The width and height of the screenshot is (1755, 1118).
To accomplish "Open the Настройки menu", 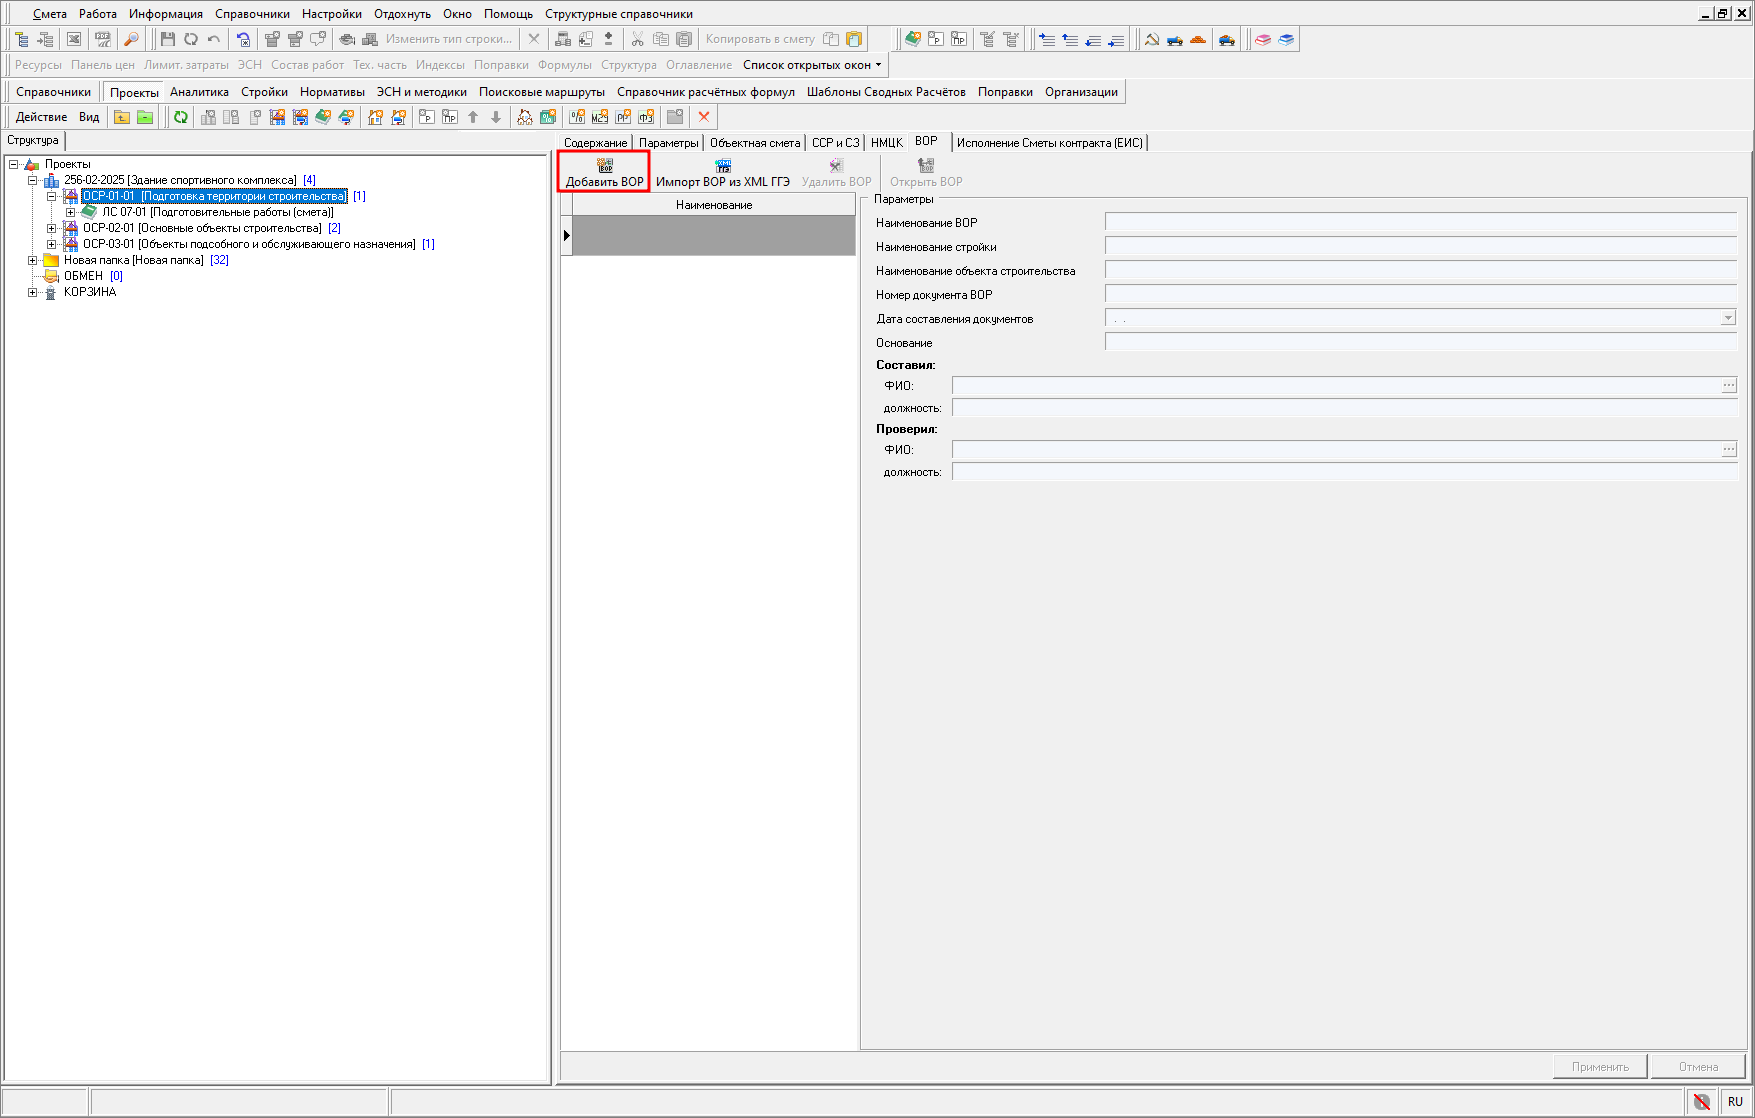I will coord(331,14).
